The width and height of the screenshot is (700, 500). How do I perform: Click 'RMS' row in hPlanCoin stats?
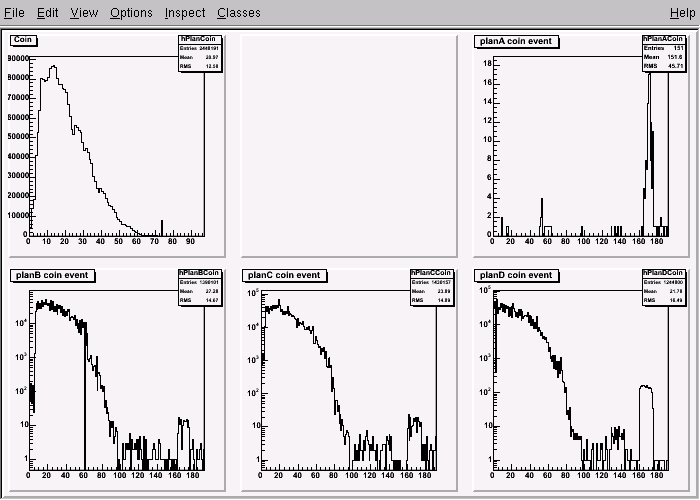pos(200,67)
